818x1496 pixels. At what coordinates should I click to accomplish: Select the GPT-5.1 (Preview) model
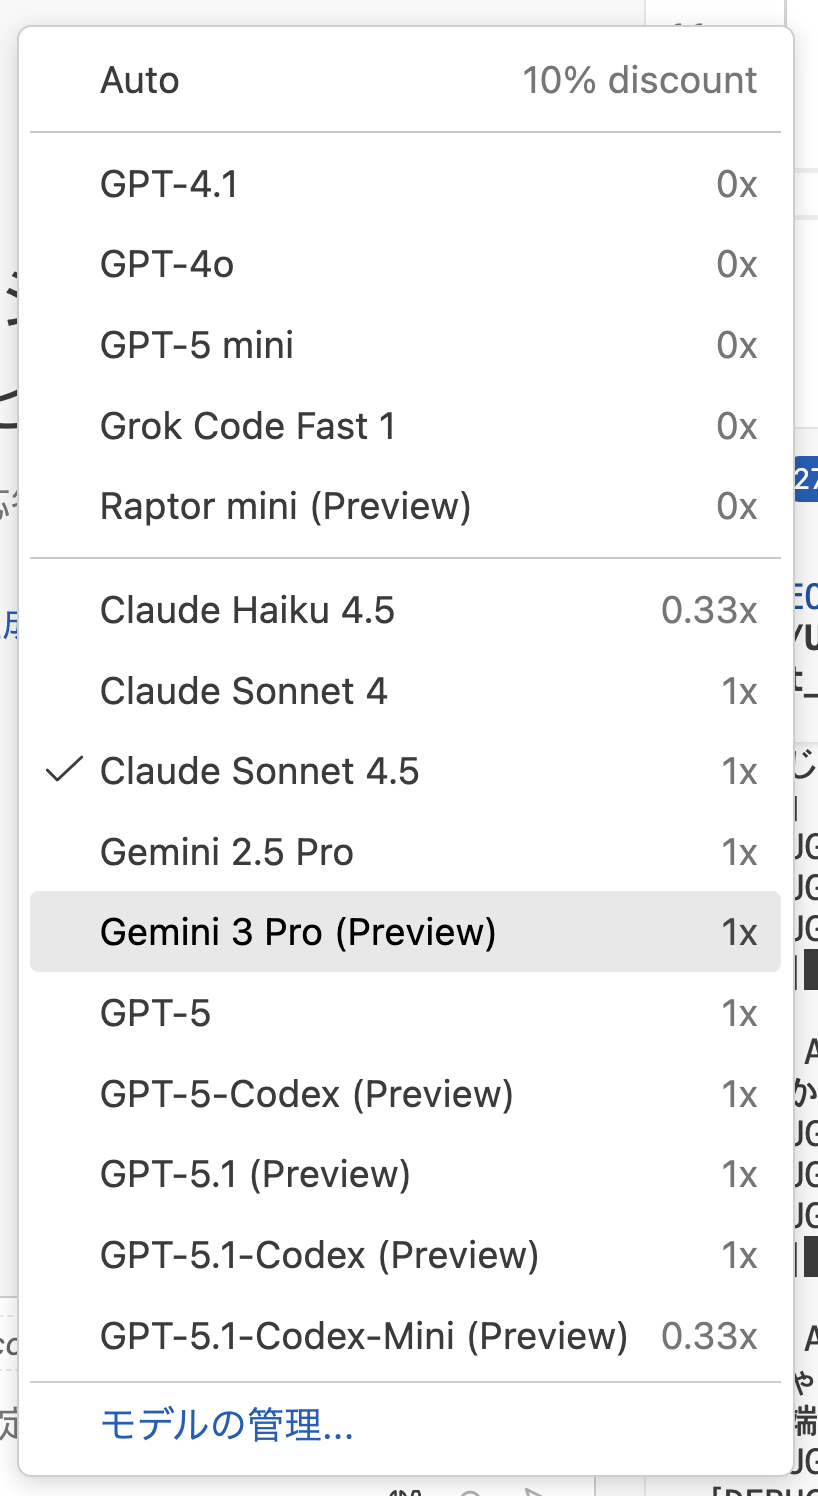click(x=255, y=1175)
